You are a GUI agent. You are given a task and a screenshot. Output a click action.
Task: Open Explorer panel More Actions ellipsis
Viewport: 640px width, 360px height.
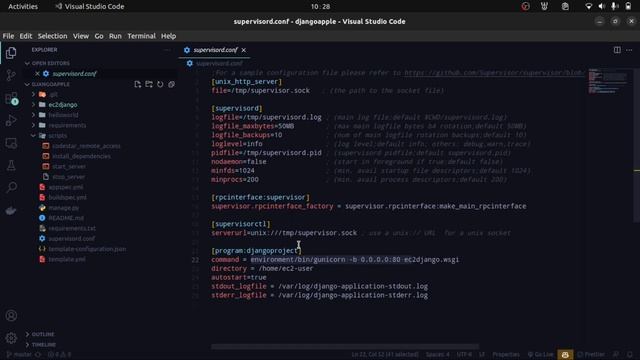coord(167,50)
